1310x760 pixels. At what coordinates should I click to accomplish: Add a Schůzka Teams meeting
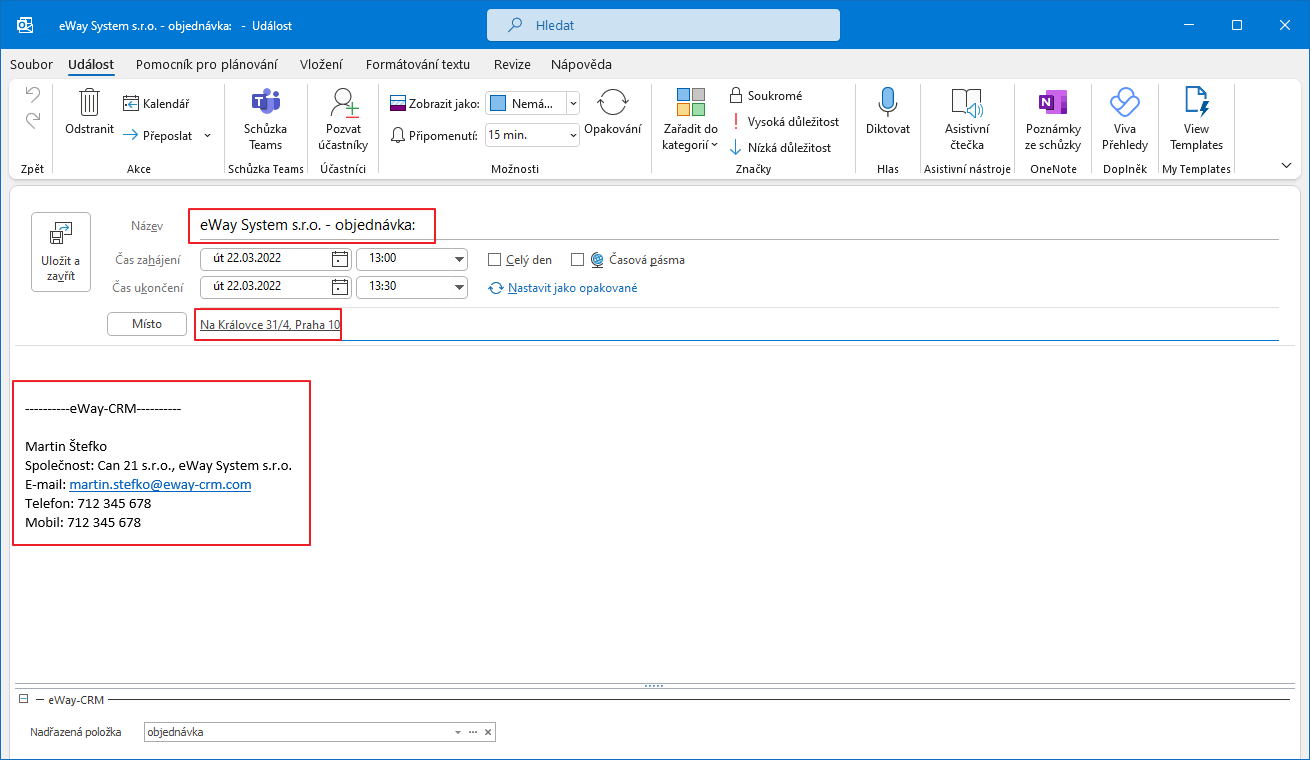pyautogui.click(x=265, y=120)
